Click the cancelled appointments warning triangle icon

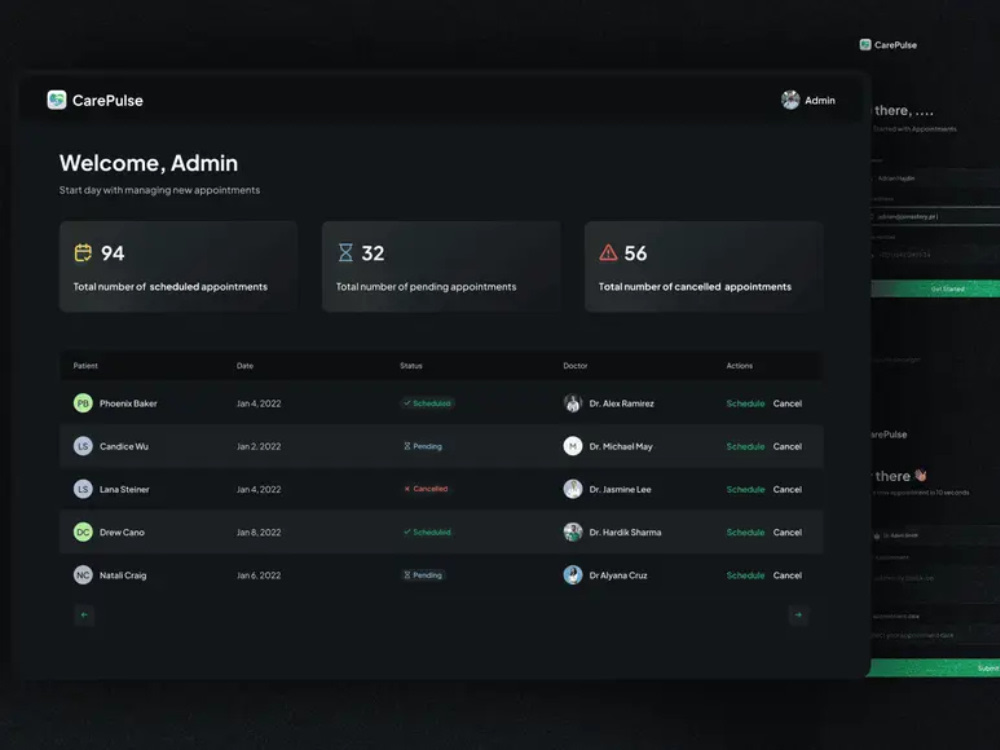tap(608, 253)
